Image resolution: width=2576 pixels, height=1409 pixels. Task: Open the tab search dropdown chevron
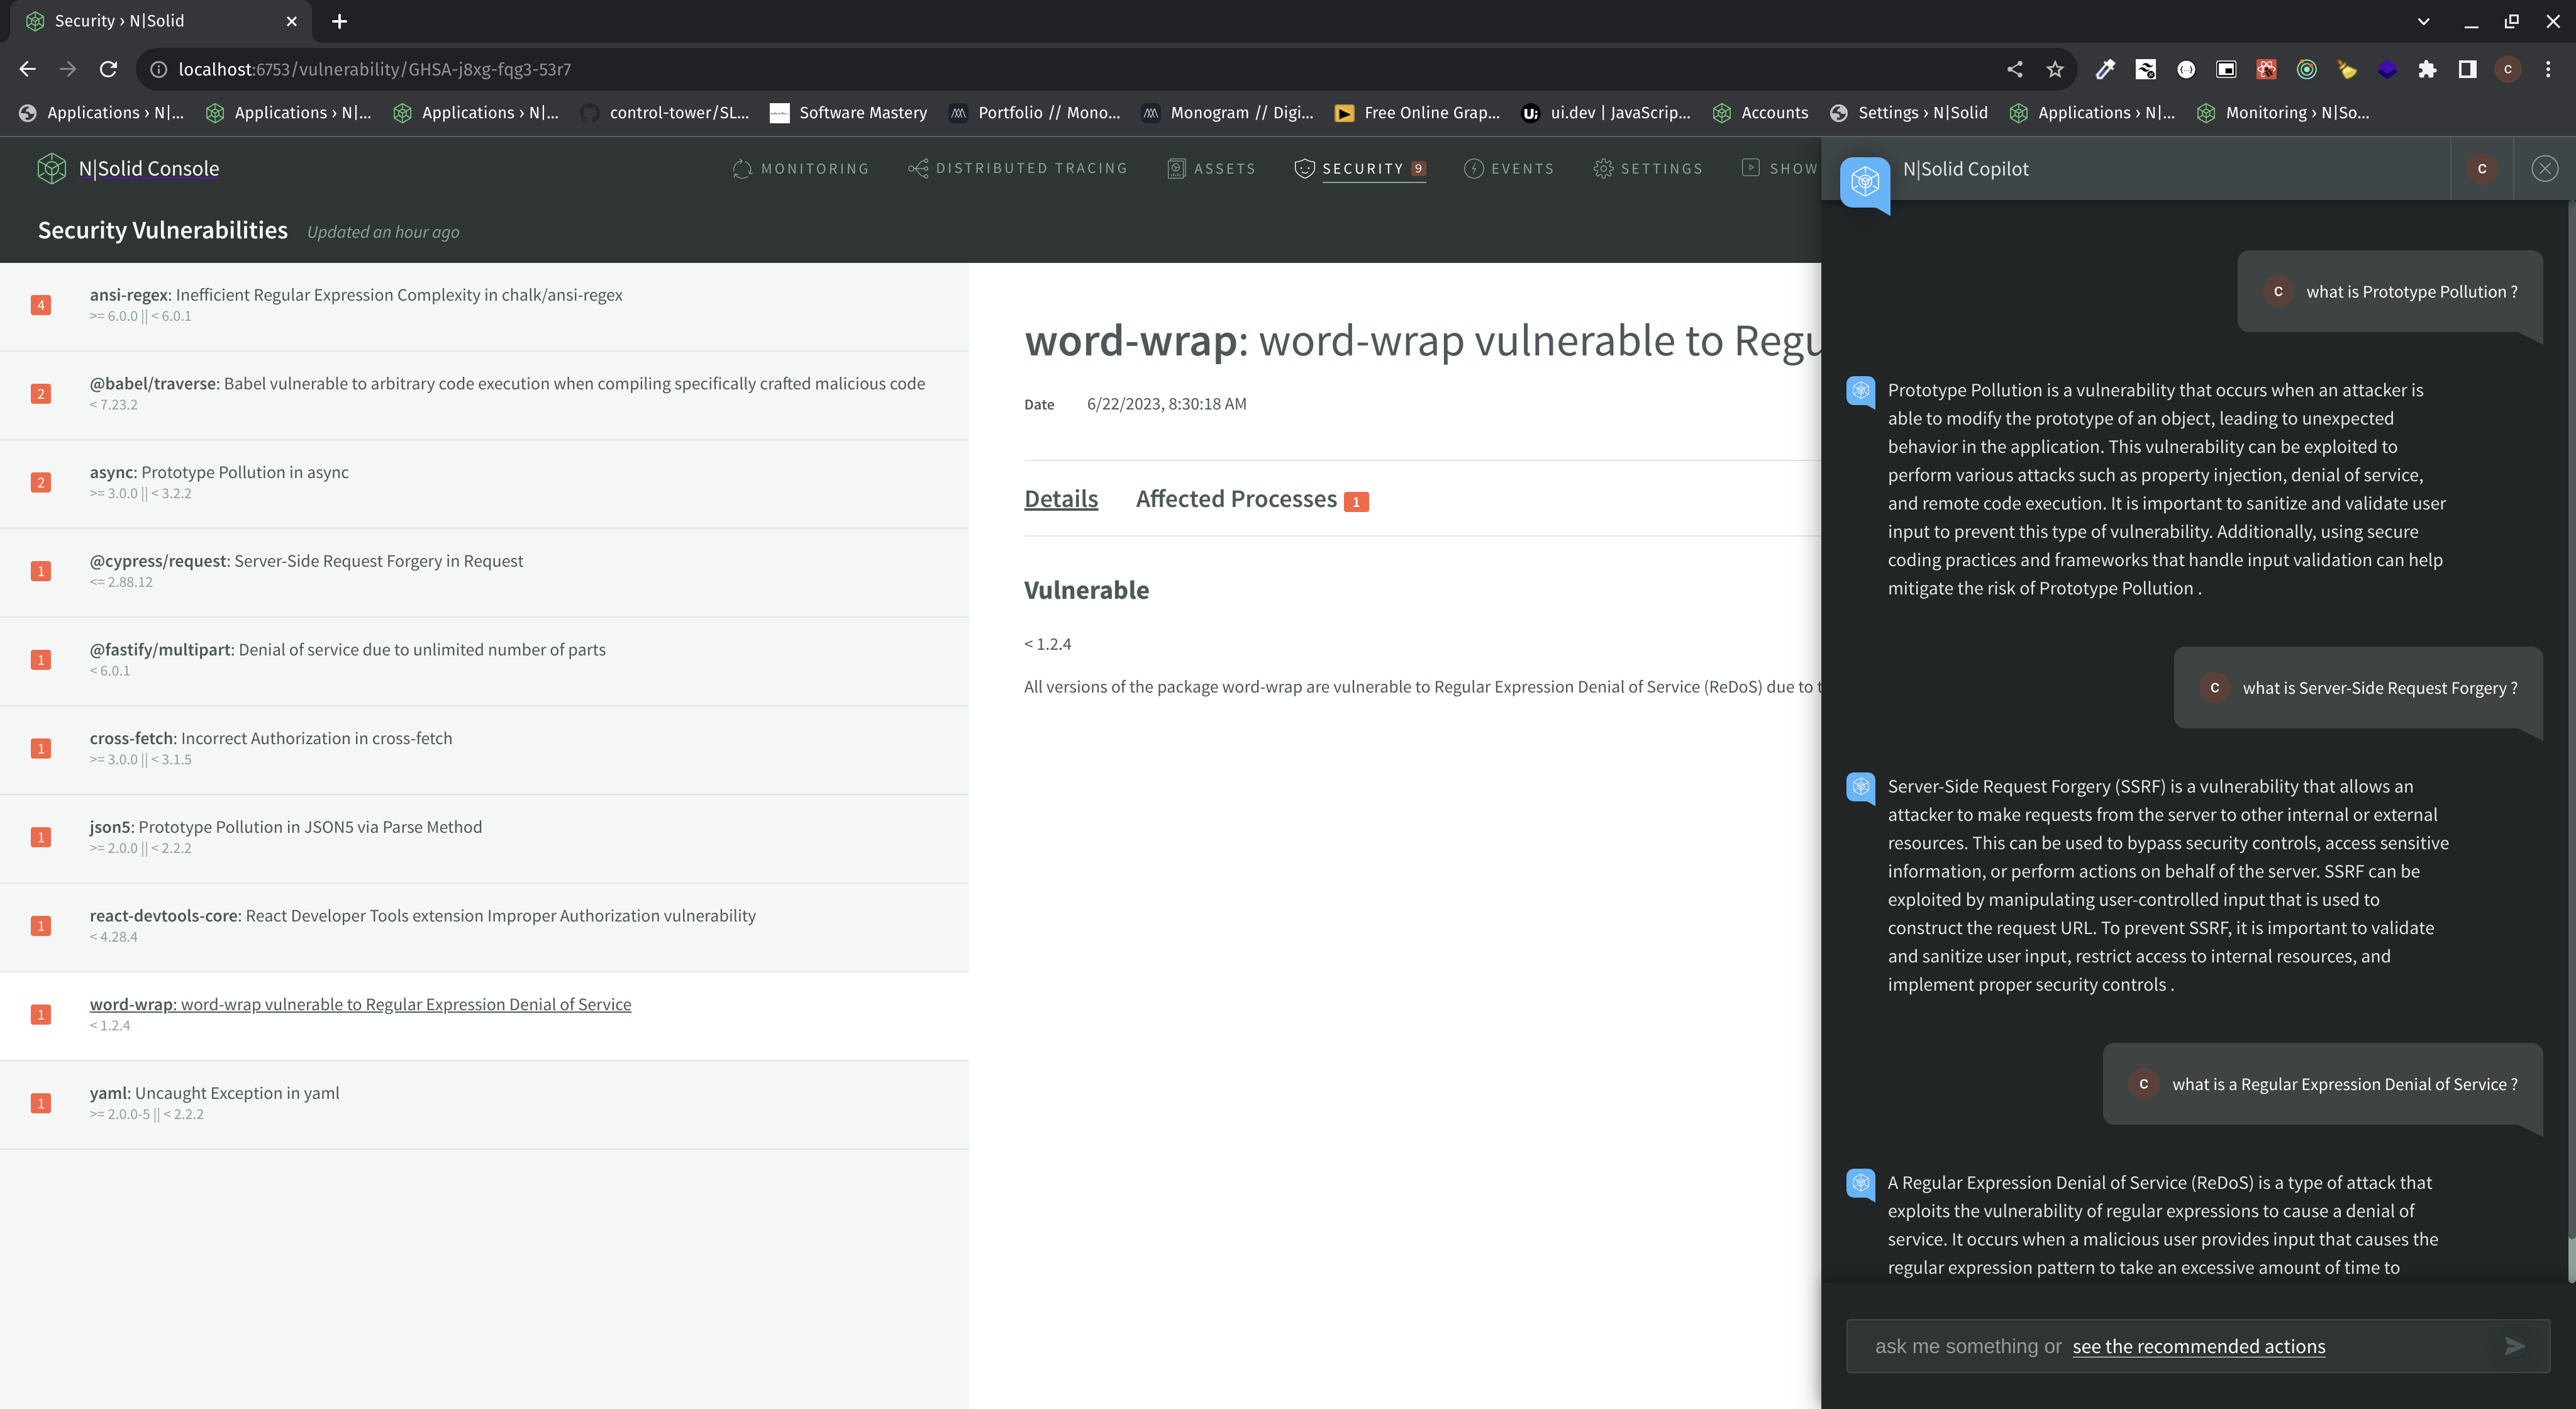click(2423, 21)
